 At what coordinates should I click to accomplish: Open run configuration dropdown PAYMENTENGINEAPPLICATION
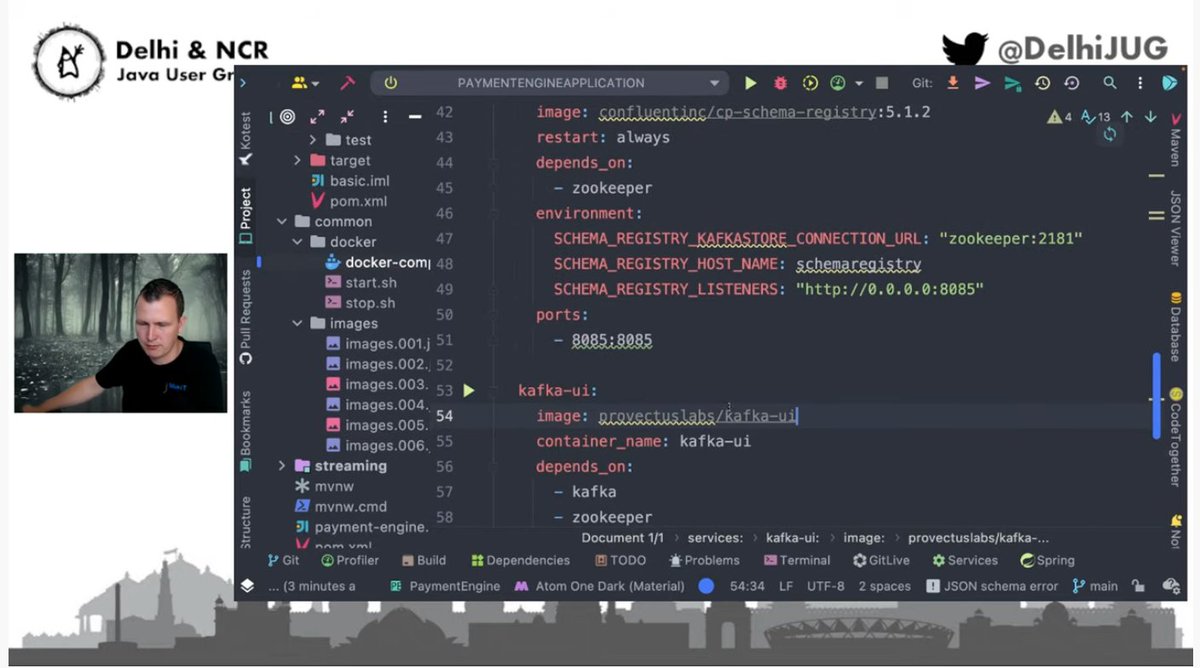(x=550, y=83)
